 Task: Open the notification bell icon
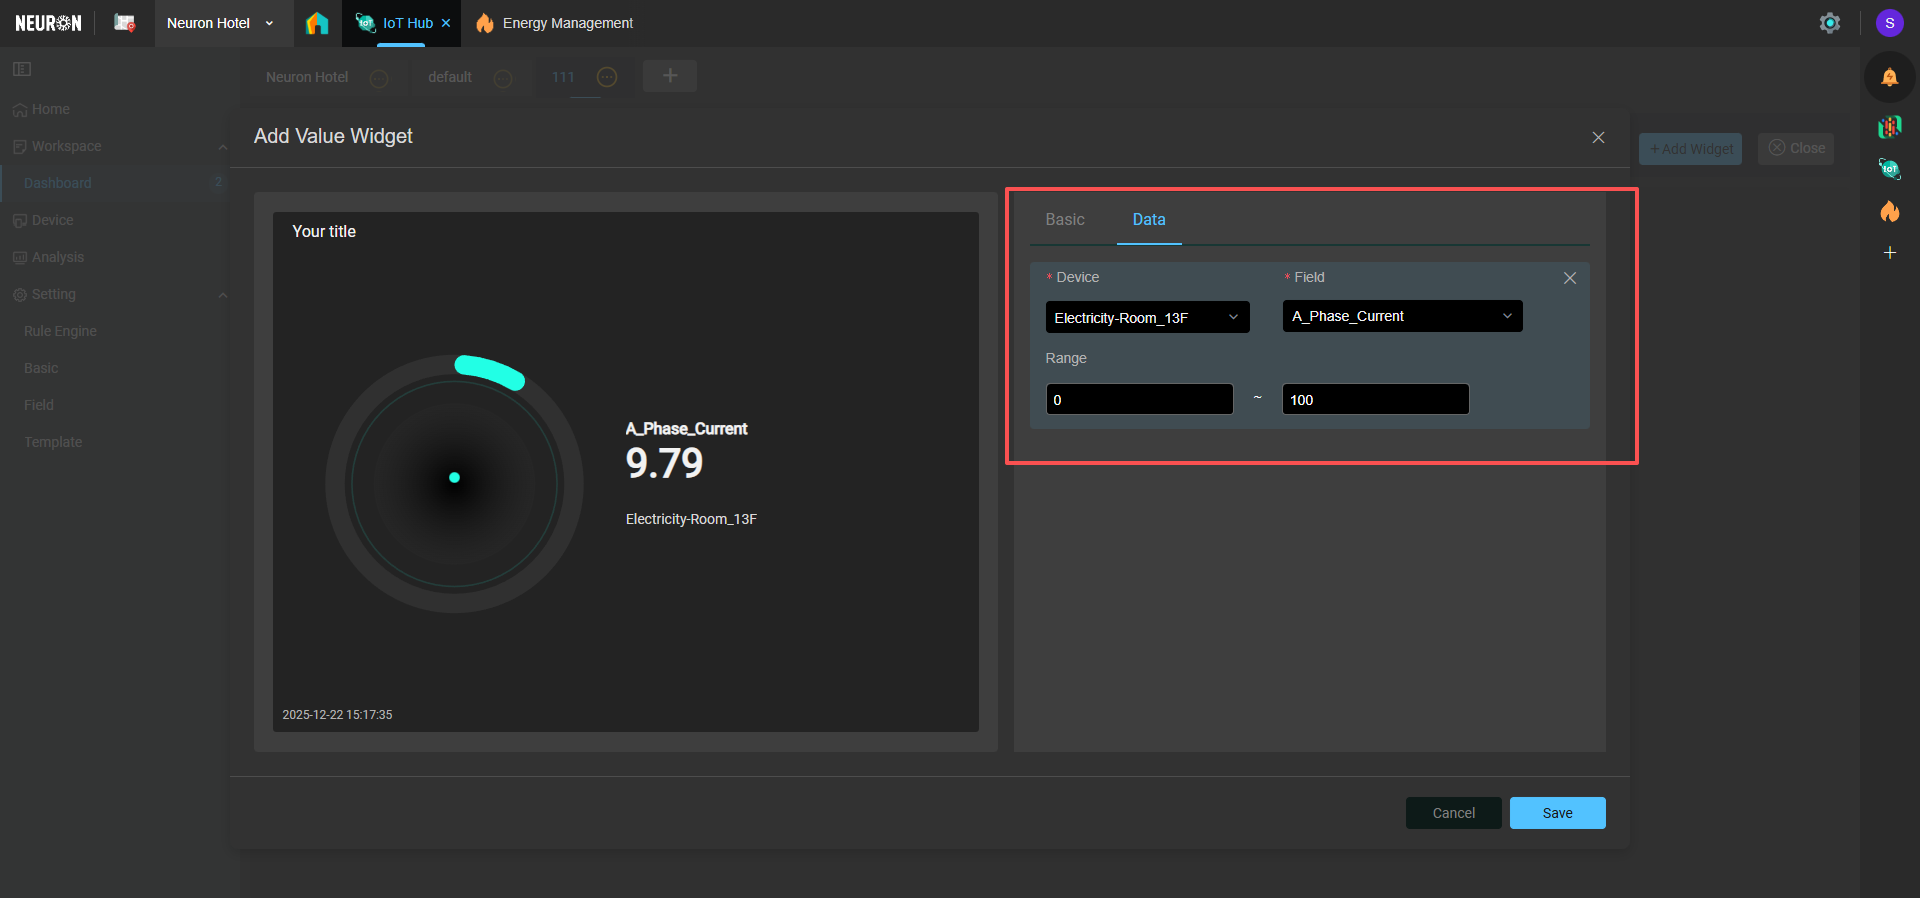click(x=1889, y=77)
